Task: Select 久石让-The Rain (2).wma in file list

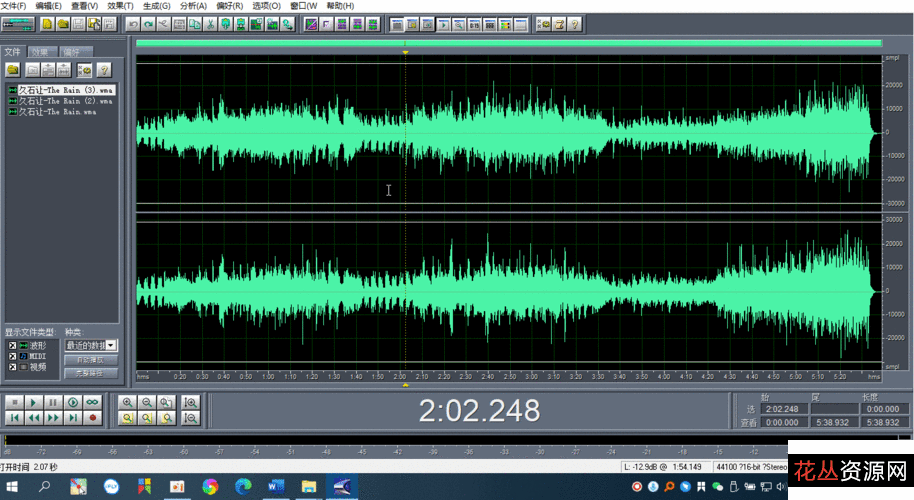Action: 64,101
